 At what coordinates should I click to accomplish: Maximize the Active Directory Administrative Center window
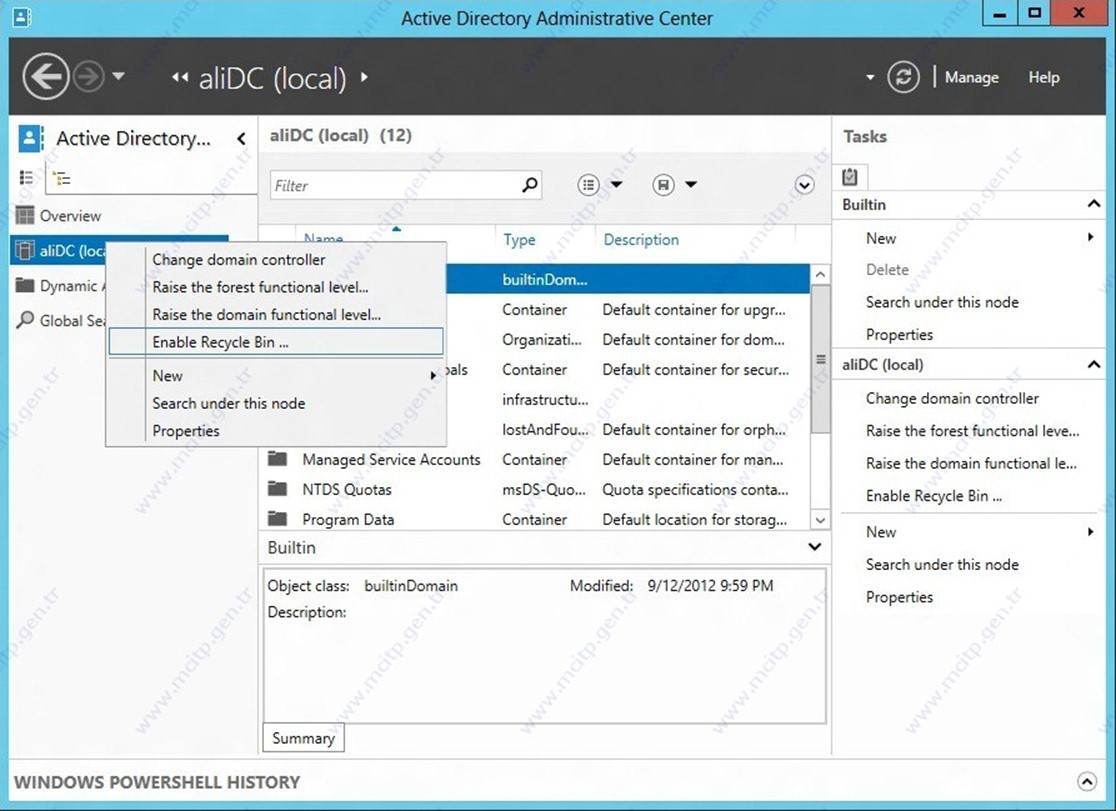[1035, 14]
